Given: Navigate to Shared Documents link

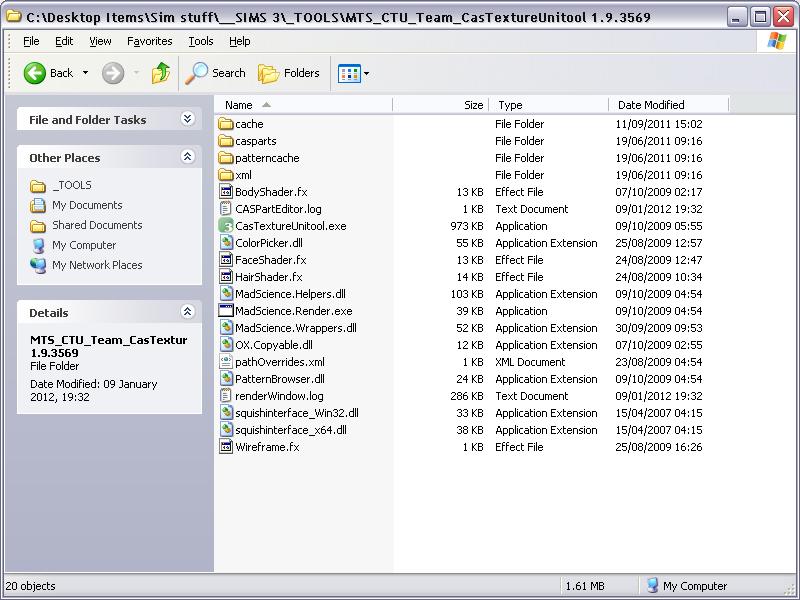Looking at the screenshot, I should pos(96,227).
